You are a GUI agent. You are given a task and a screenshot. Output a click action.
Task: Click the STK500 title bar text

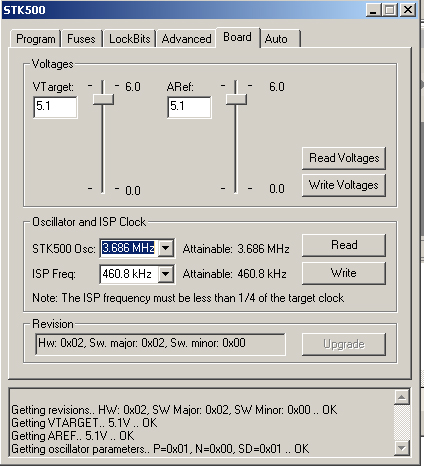[24, 10]
